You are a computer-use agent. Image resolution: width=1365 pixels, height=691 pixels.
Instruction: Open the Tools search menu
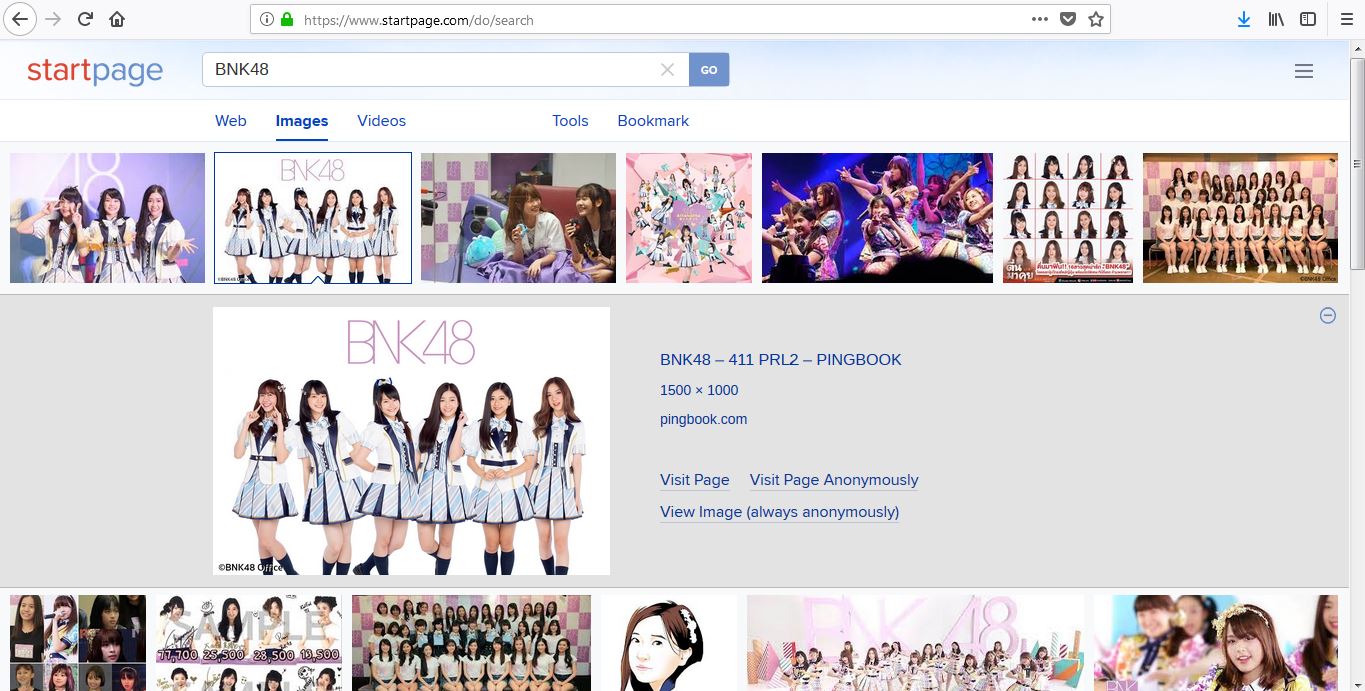pyautogui.click(x=569, y=120)
